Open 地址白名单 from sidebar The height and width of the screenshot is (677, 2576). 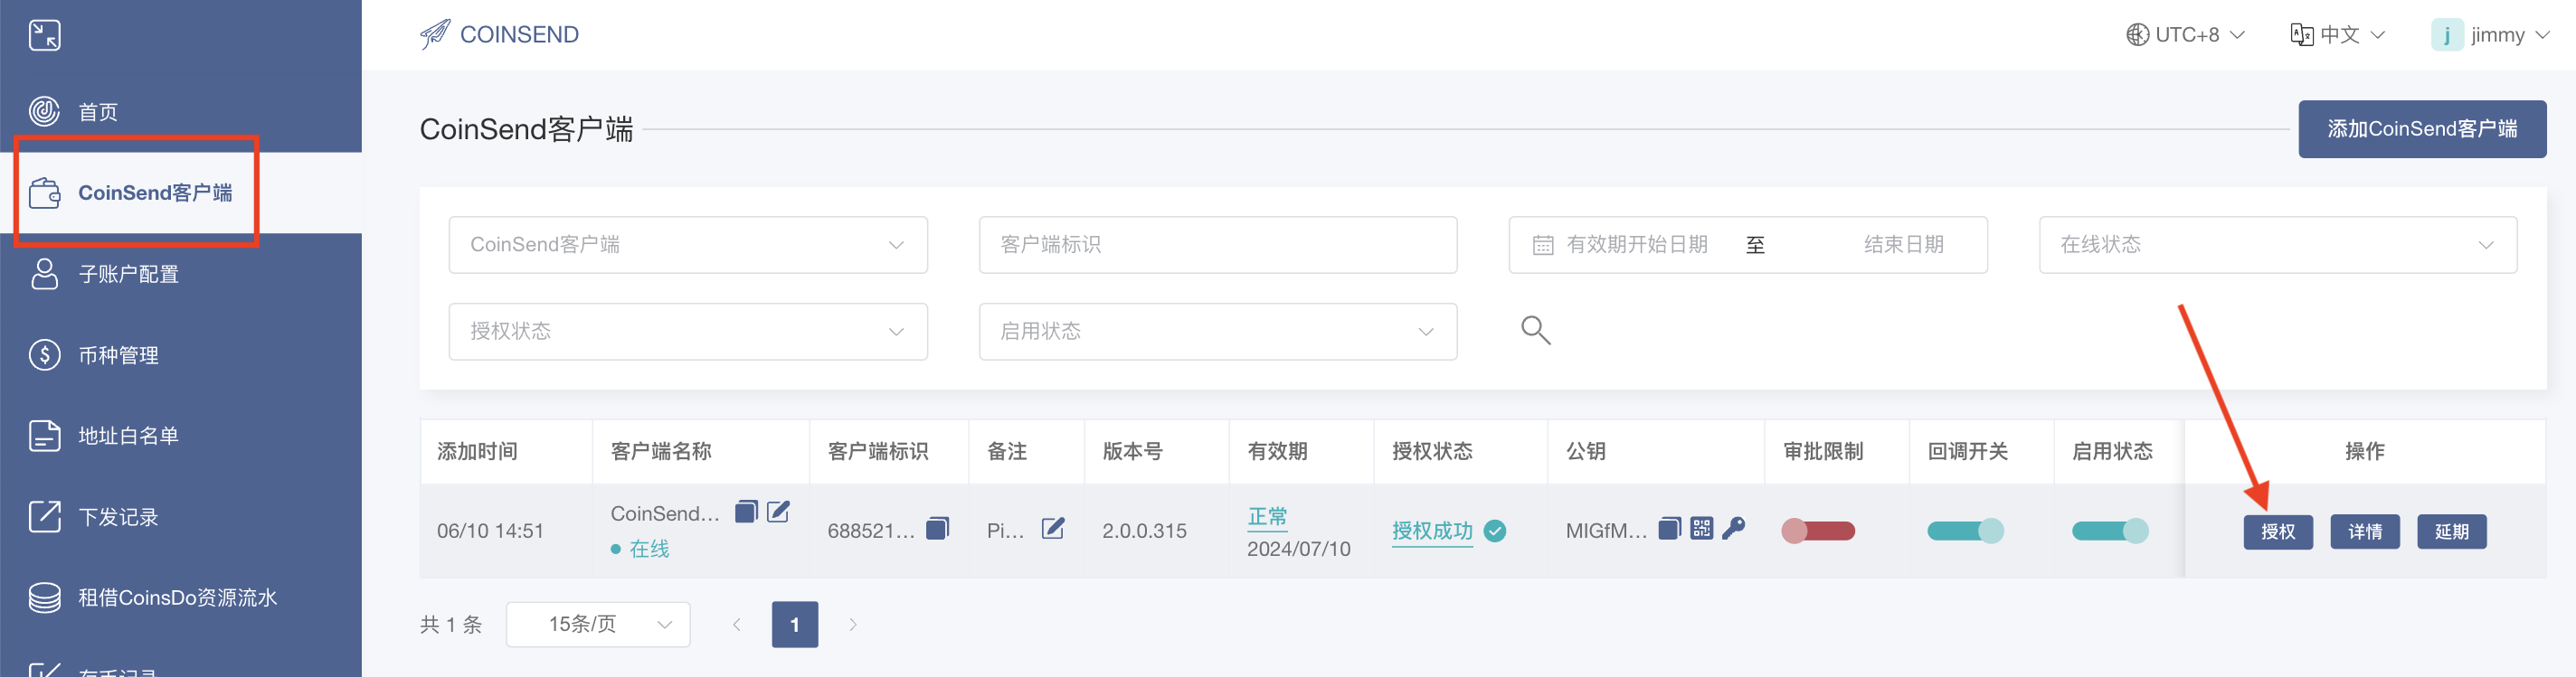[128, 436]
